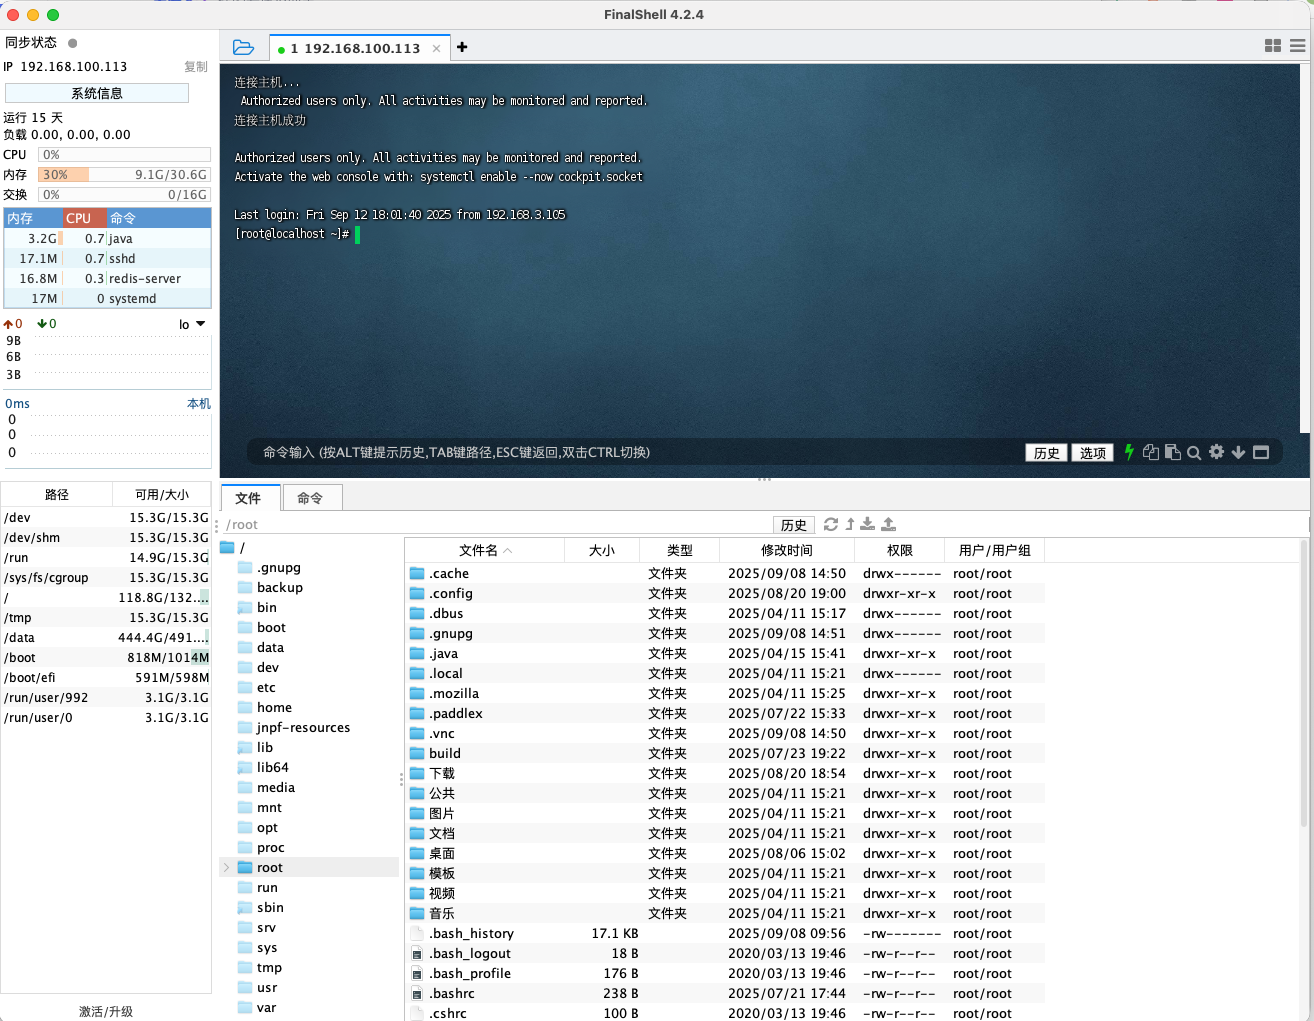The height and width of the screenshot is (1021, 1314).
Task: Click the green lightning quick command icon
Action: (1129, 452)
